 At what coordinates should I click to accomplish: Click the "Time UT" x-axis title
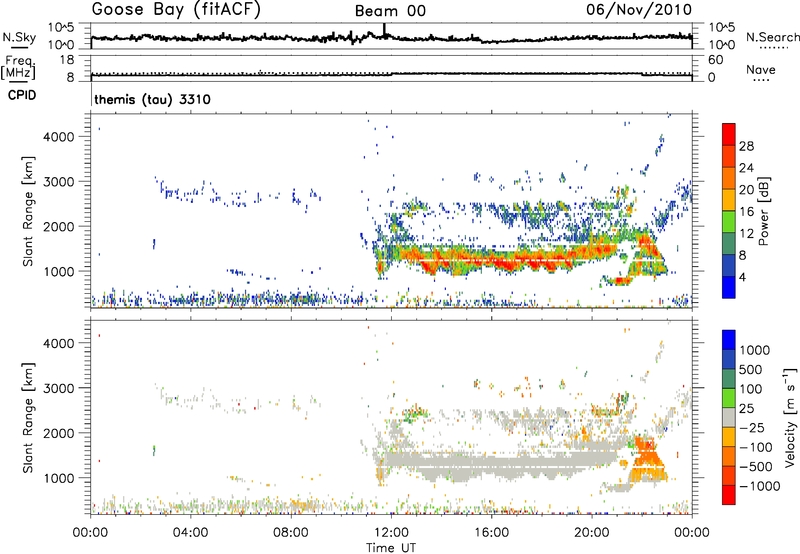(x=391, y=548)
